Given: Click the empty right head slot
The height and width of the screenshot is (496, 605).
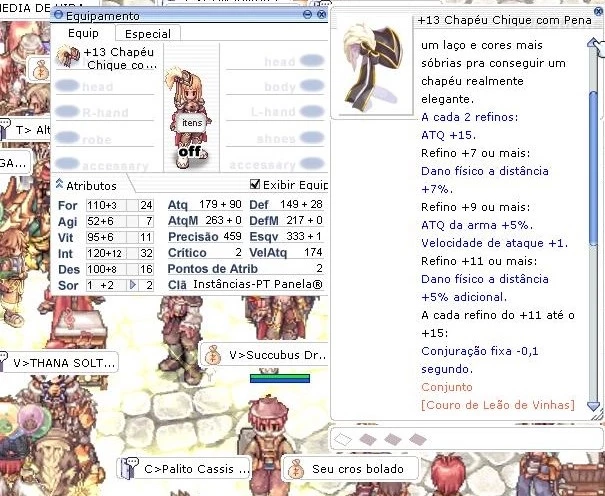Looking at the screenshot, I should click(x=275, y=61).
